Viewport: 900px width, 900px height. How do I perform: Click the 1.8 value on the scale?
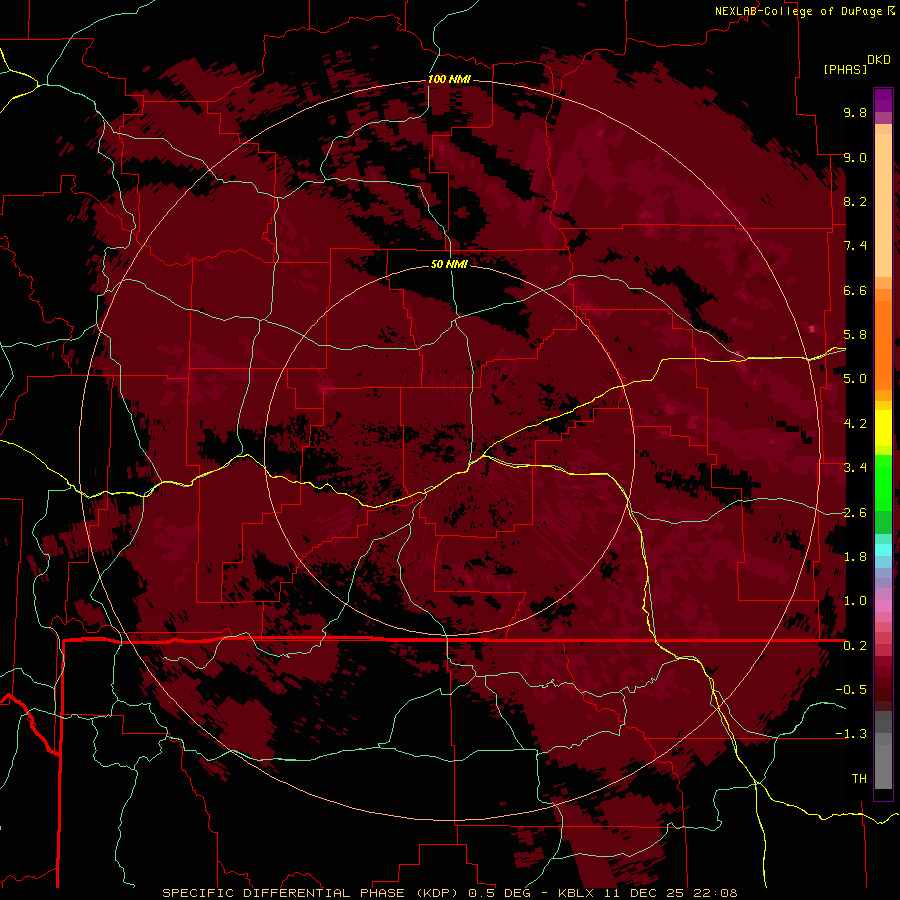(x=855, y=557)
